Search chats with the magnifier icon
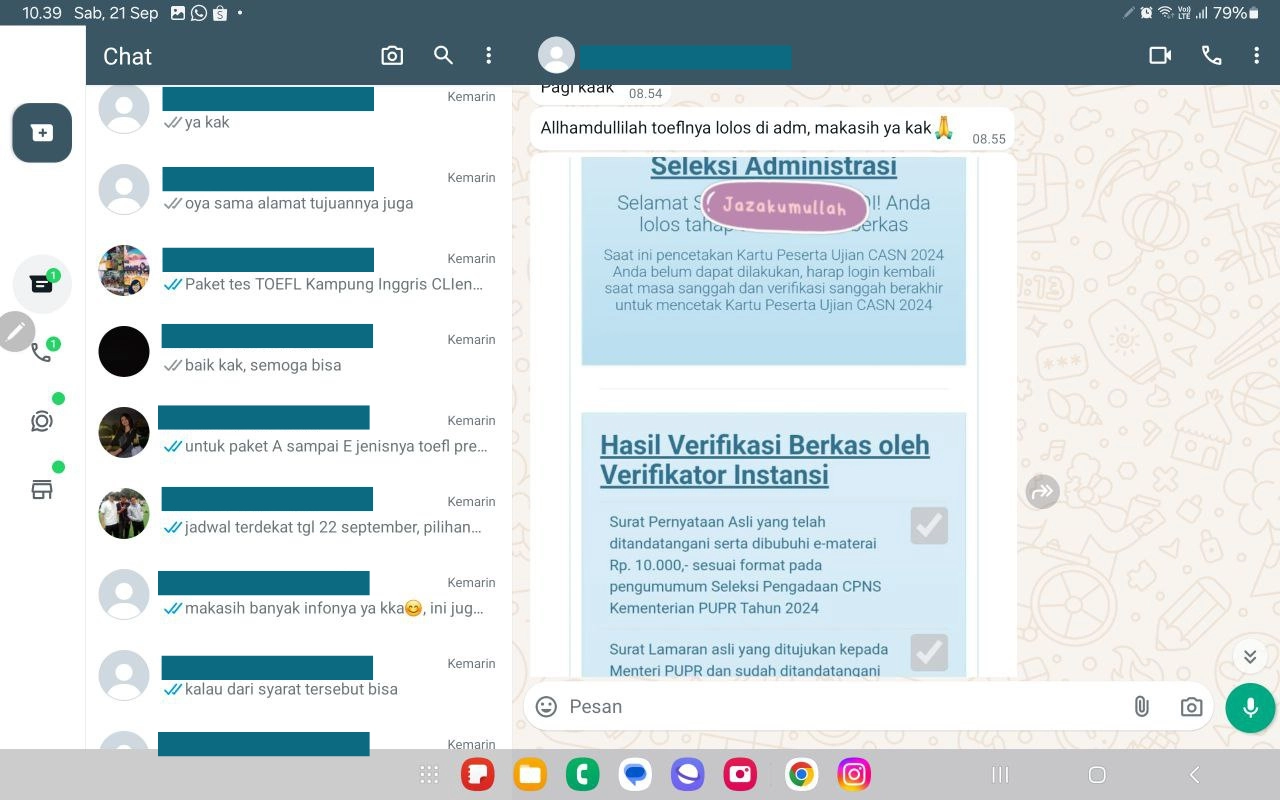 point(443,56)
